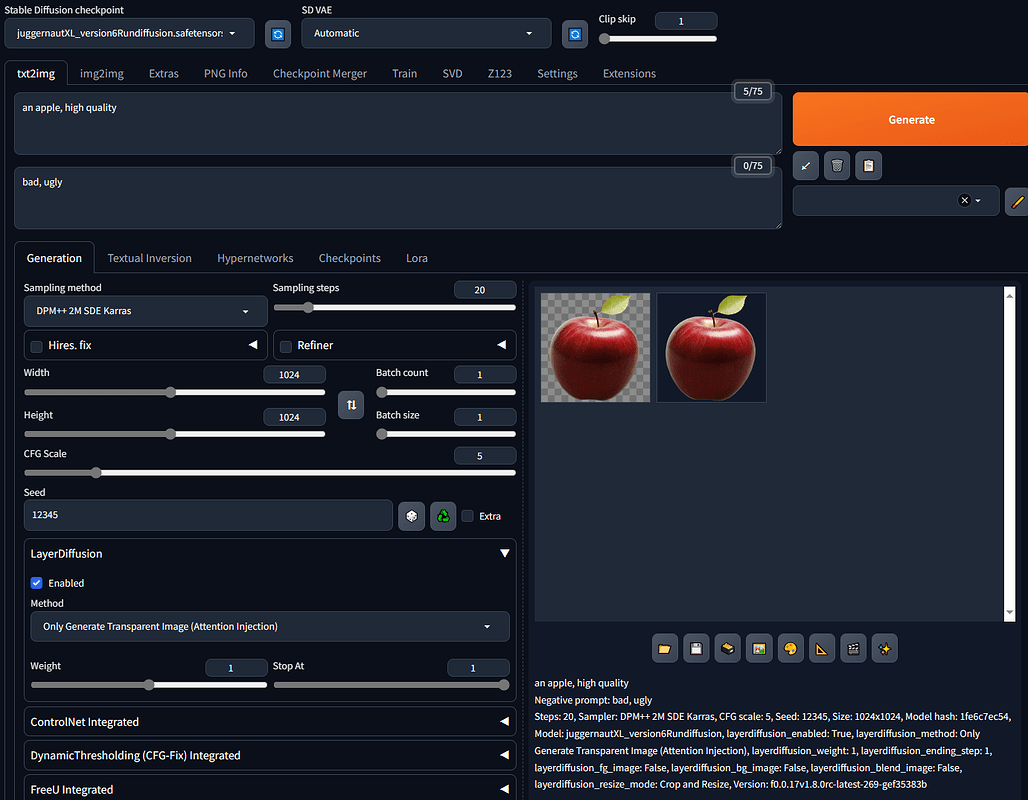Screen dimensions: 1028x800
Task: Select the transparent apple thumbnail
Action: pyautogui.click(x=595, y=348)
